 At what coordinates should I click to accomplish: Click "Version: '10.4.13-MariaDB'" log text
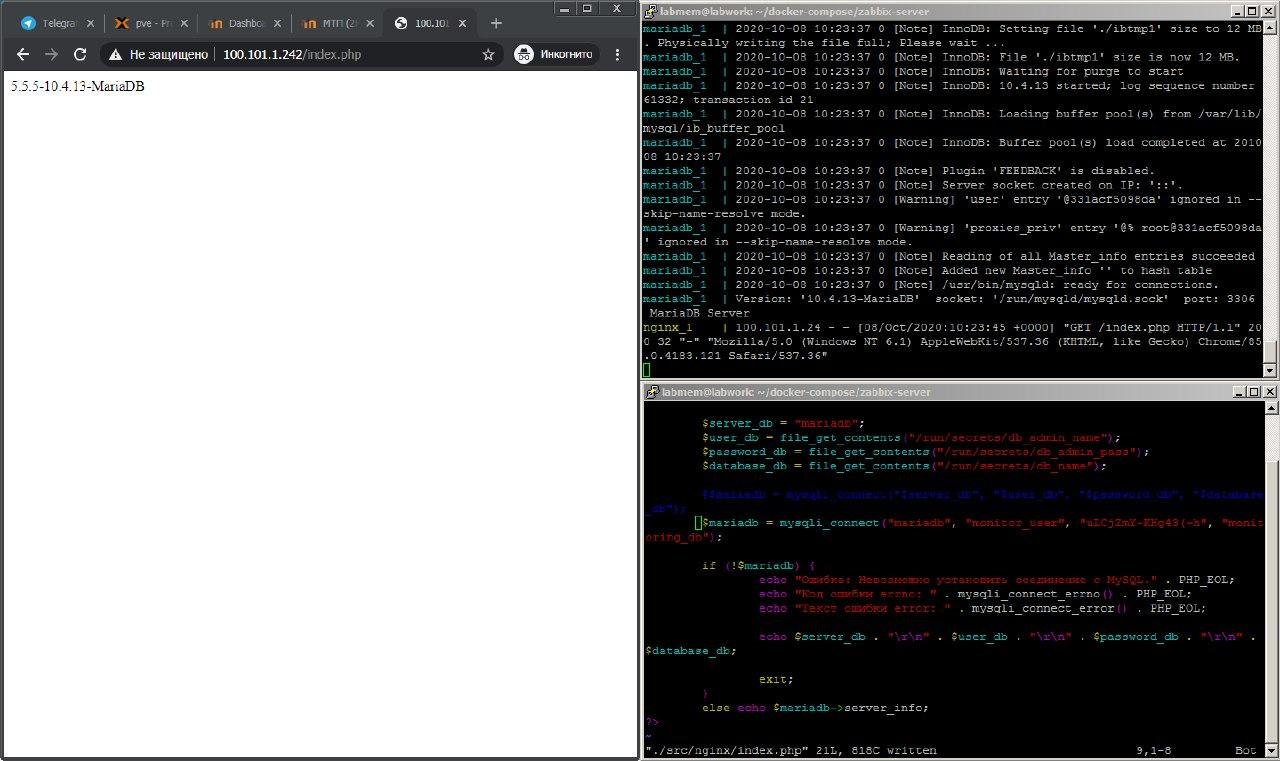828,299
